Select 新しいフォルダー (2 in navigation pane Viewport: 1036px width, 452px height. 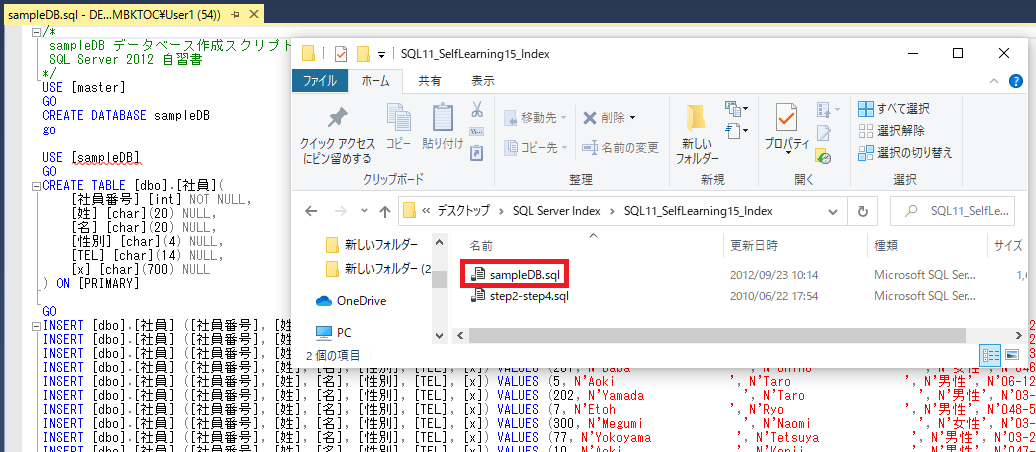point(379,269)
